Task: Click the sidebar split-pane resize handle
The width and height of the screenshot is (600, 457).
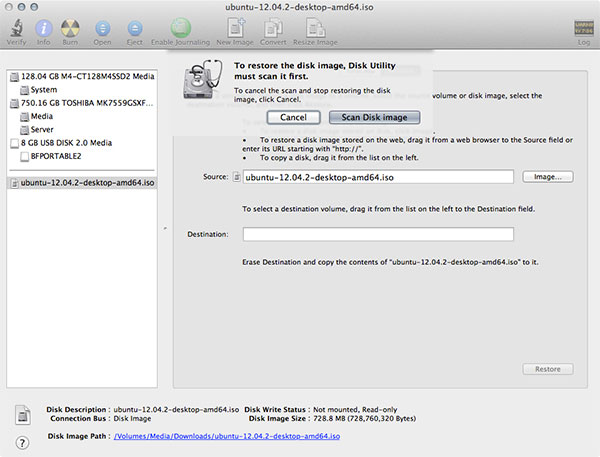Action: [x=165, y=228]
